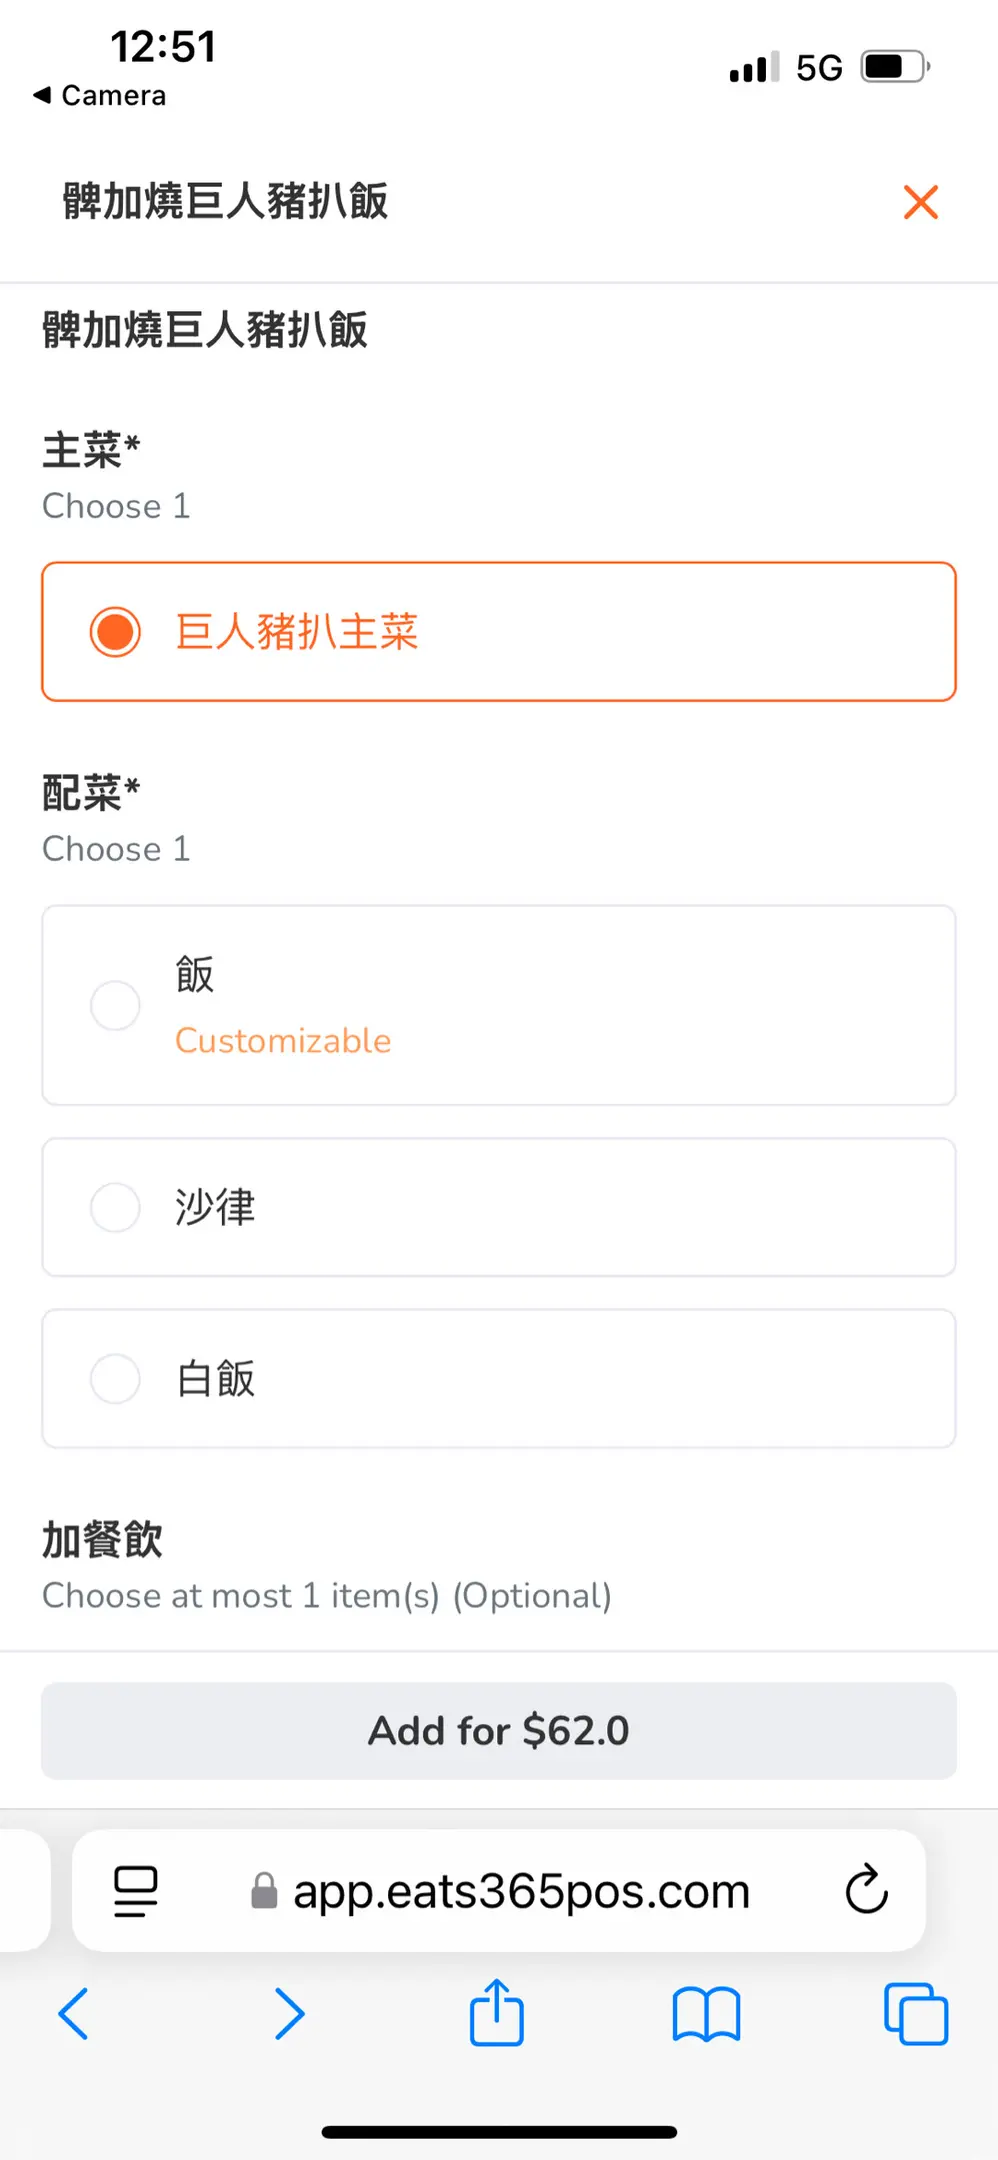Image resolution: width=998 pixels, height=2160 pixels.
Task: Tap the Customizable label under 飯
Action: coord(283,1041)
